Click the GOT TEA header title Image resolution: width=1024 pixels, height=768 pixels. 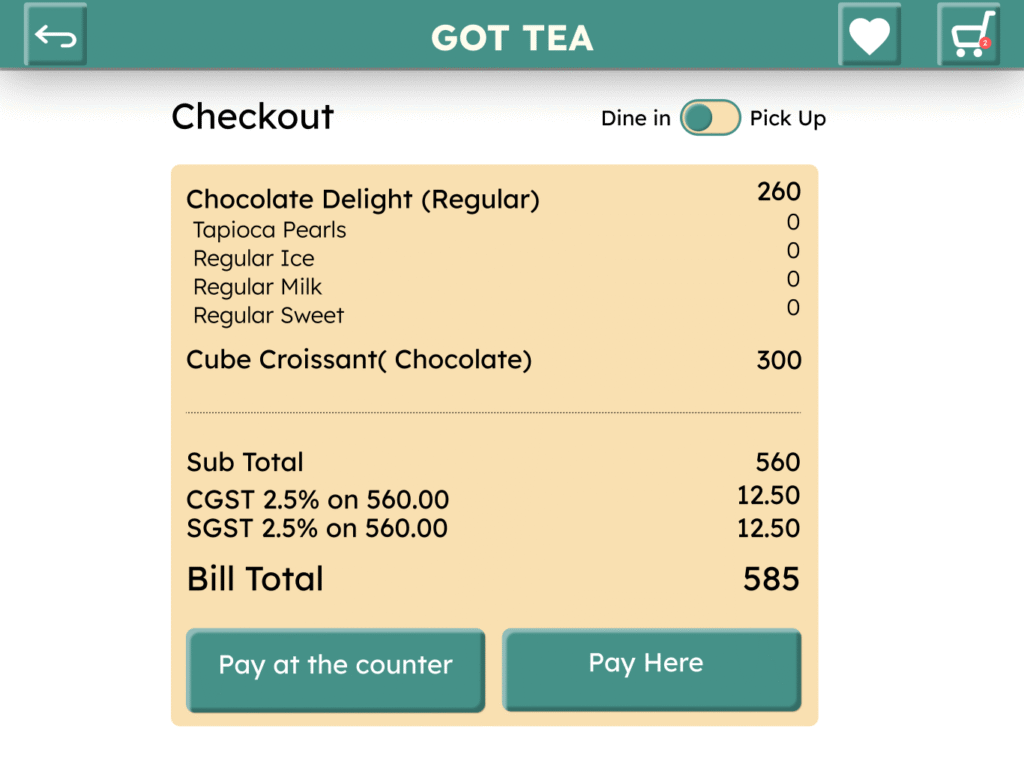tap(512, 38)
